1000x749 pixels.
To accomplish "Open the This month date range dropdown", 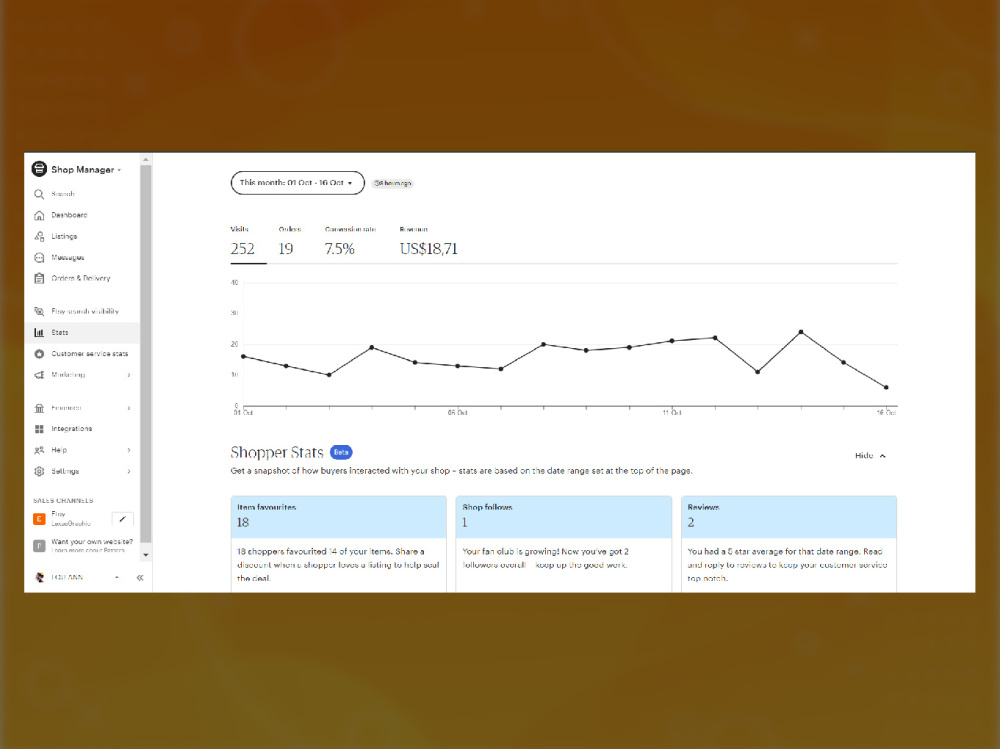I will pyautogui.click(x=297, y=182).
